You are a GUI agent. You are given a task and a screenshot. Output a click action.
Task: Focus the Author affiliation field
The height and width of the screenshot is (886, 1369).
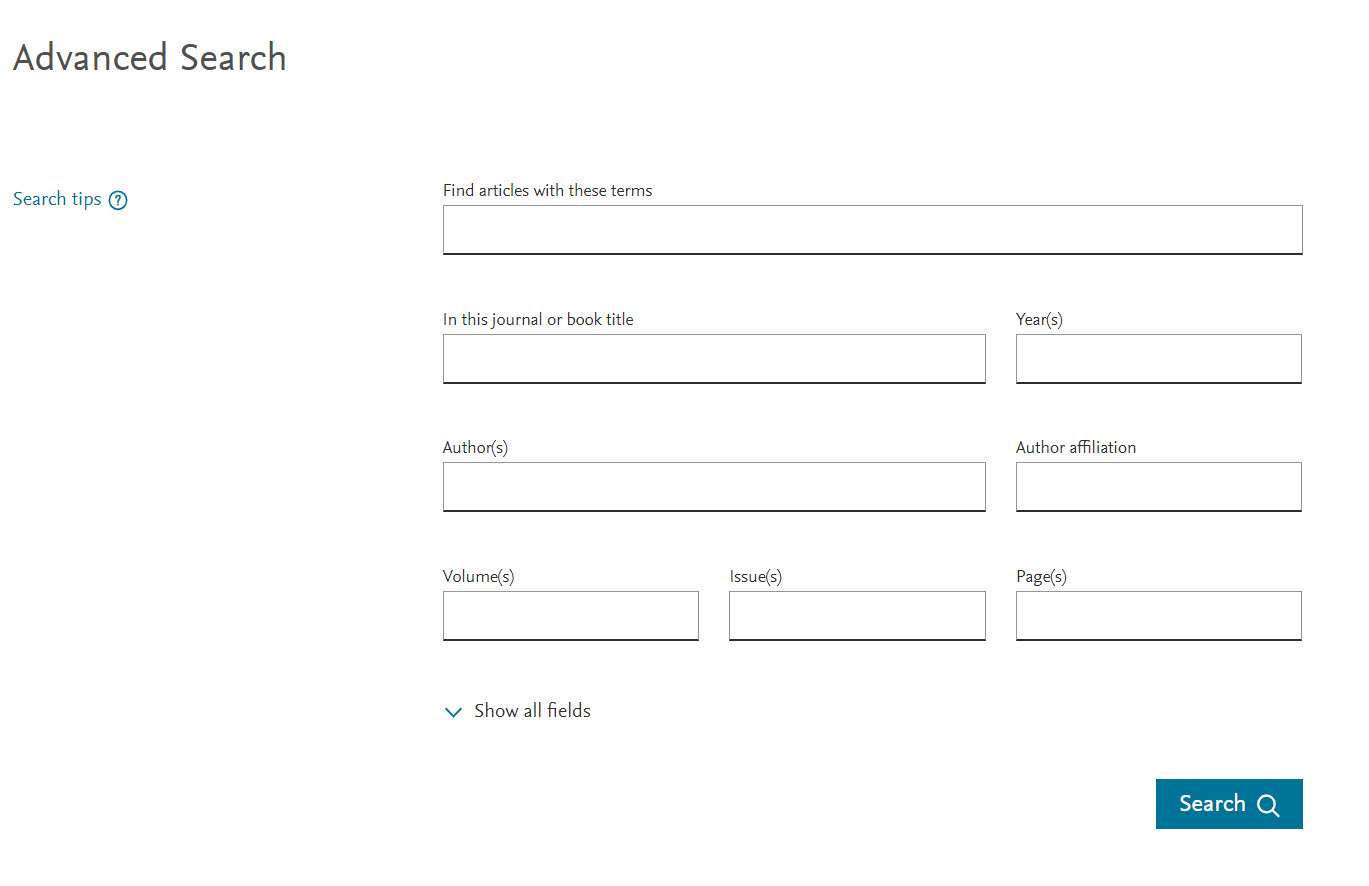tap(1158, 487)
